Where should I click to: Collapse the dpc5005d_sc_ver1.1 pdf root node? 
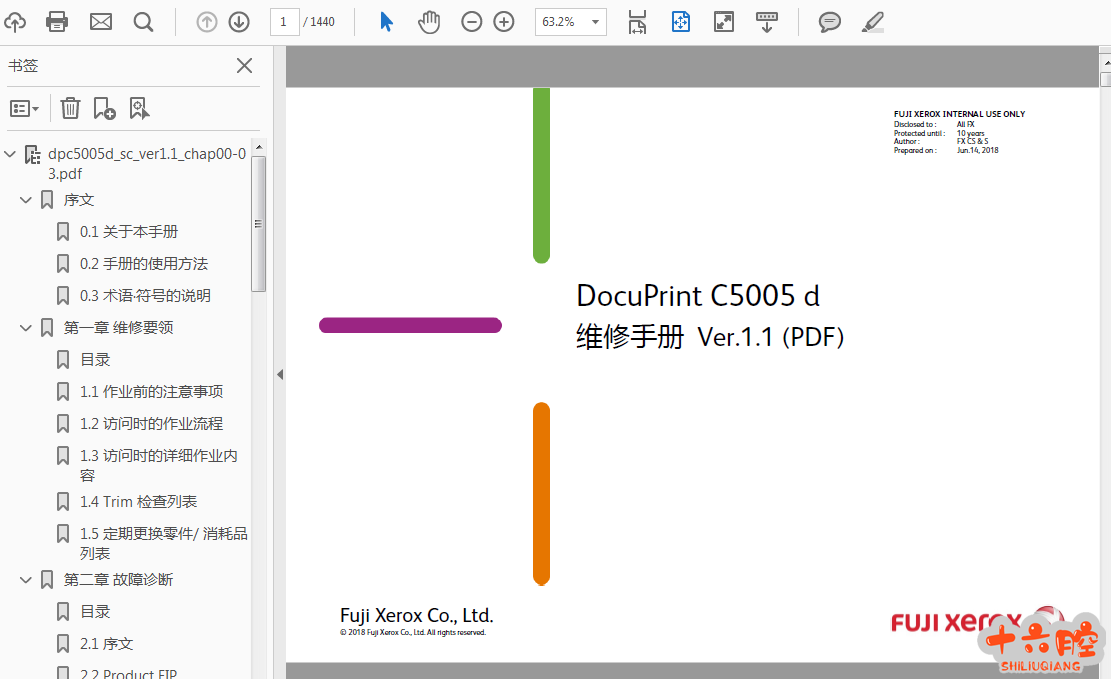click(10, 154)
